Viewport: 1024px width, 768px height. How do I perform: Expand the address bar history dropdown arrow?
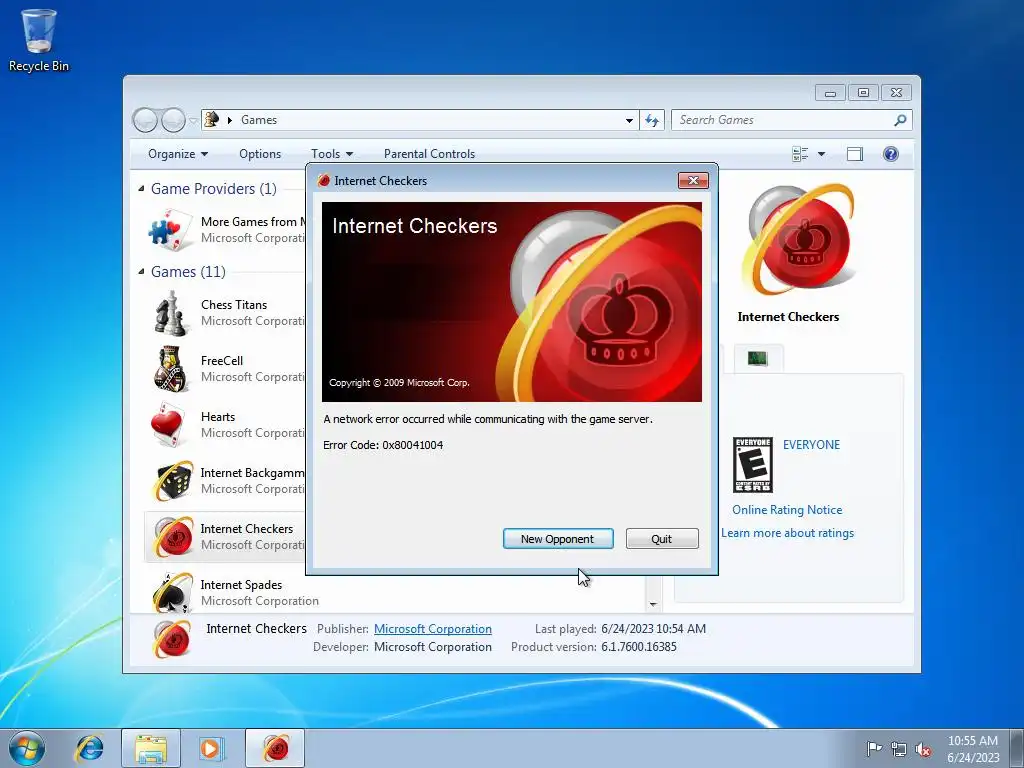coord(629,120)
